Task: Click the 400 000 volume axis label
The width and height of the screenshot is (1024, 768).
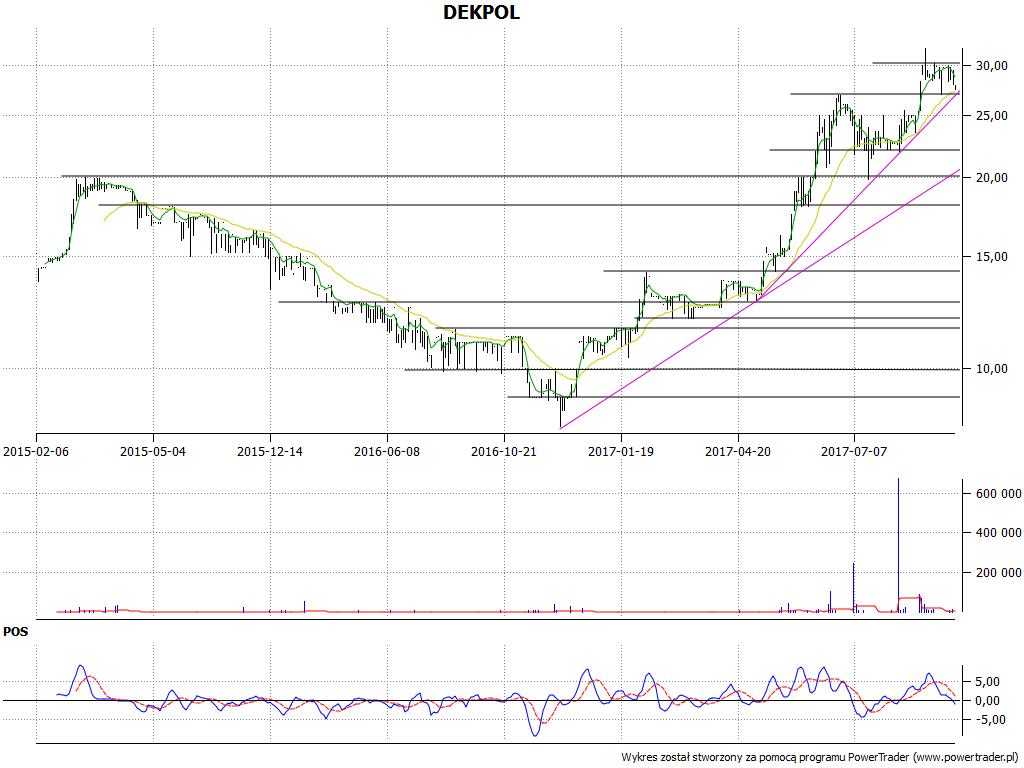Action: pos(999,533)
